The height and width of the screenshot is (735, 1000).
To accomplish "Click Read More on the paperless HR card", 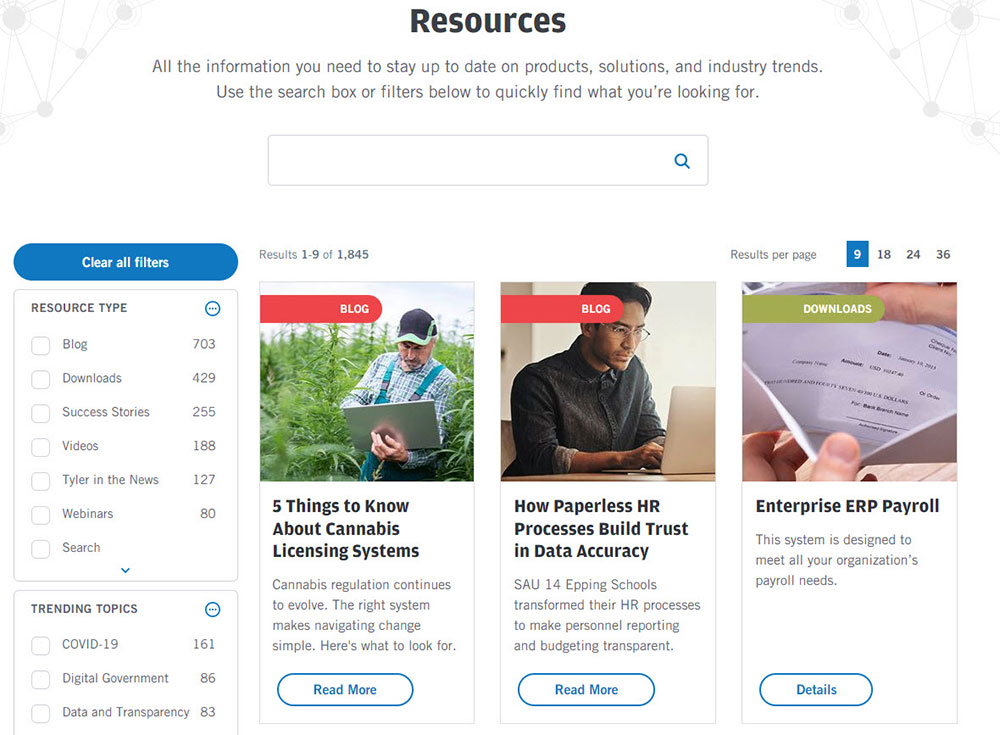I will [x=586, y=689].
